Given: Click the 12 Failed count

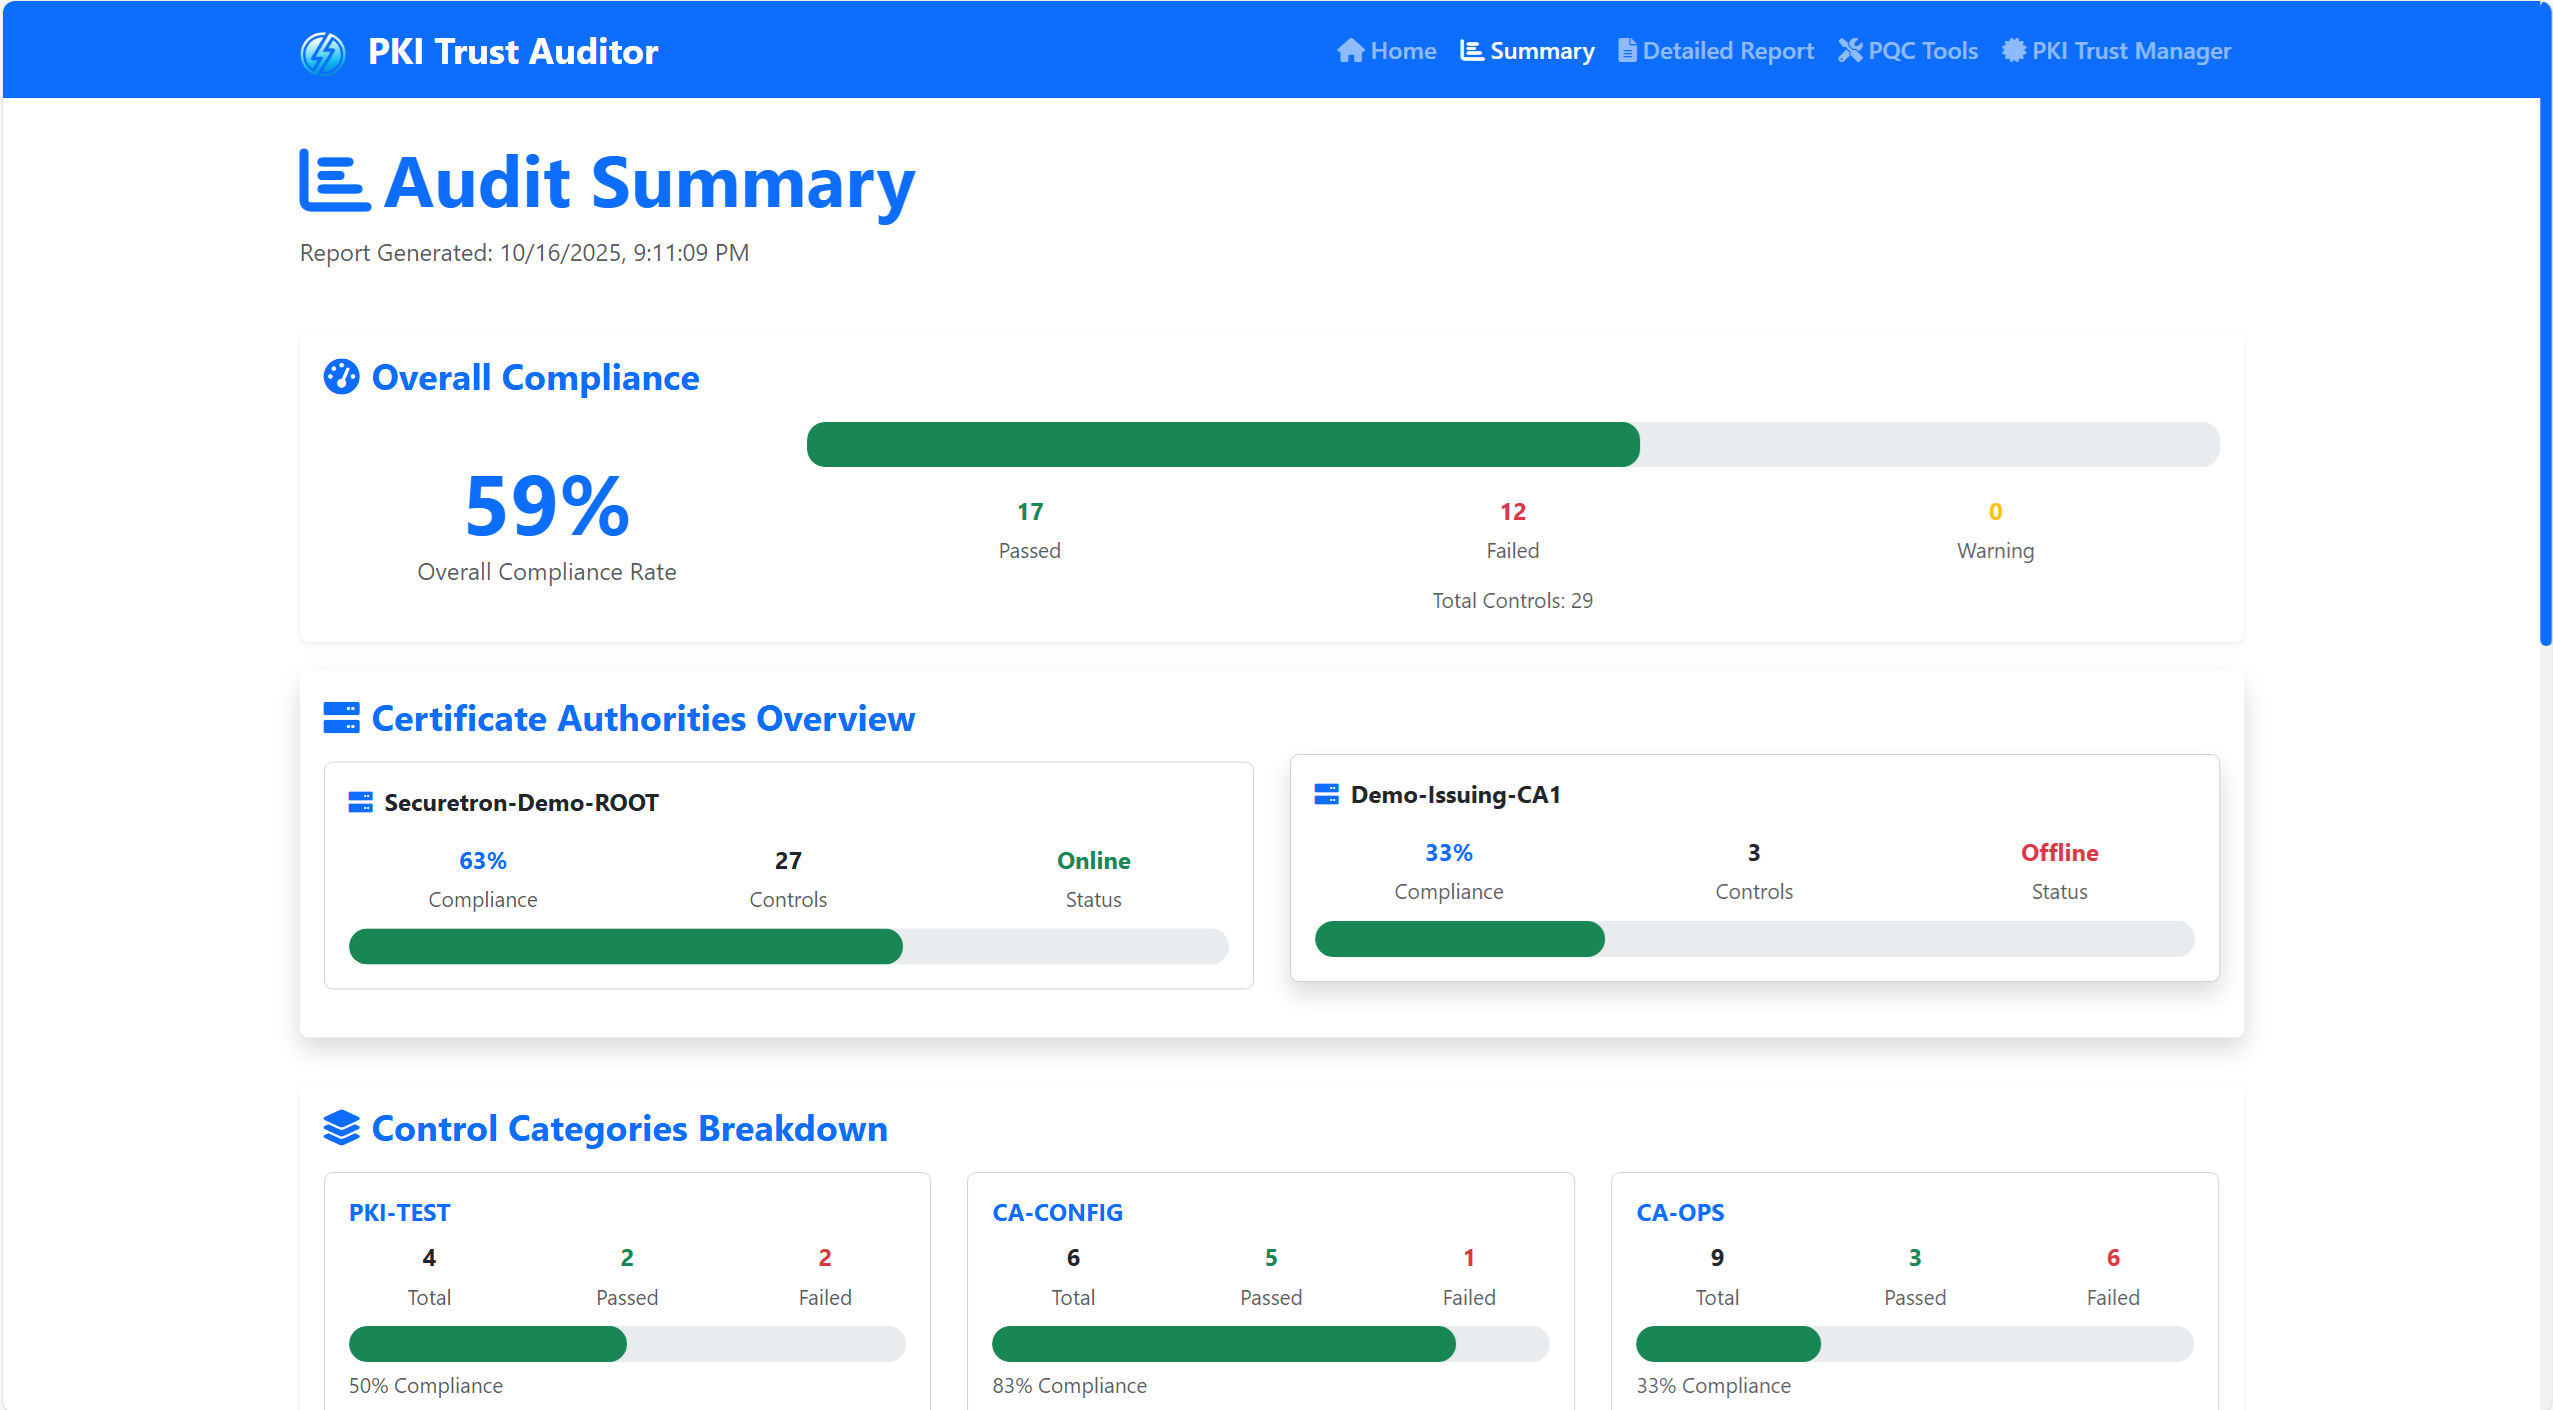Looking at the screenshot, I should pos(1513,512).
